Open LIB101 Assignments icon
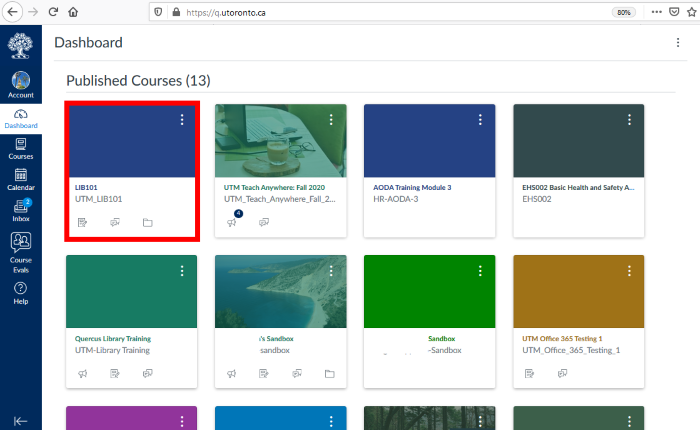700x430 pixels. pos(82,222)
